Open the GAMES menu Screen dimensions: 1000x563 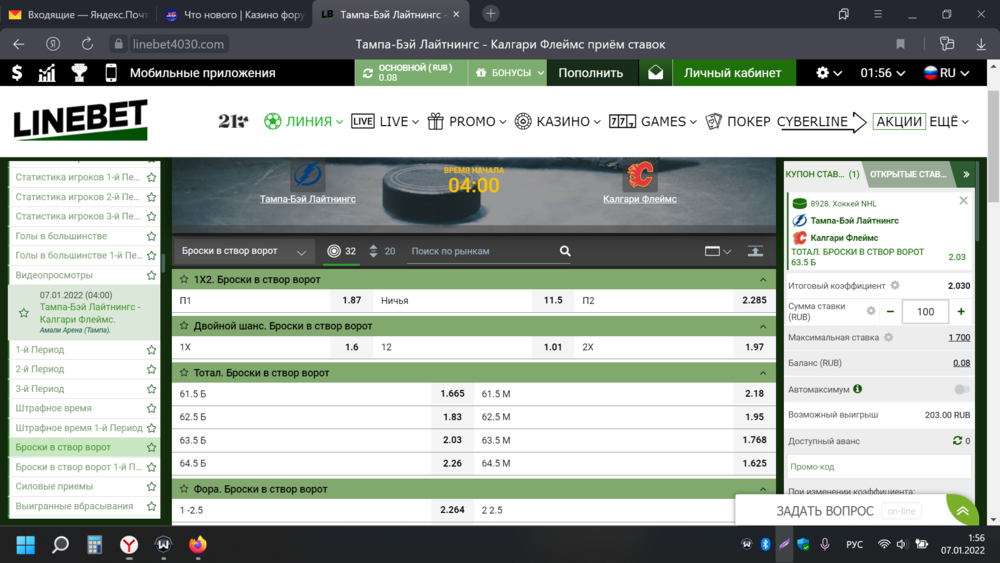pyautogui.click(x=652, y=121)
